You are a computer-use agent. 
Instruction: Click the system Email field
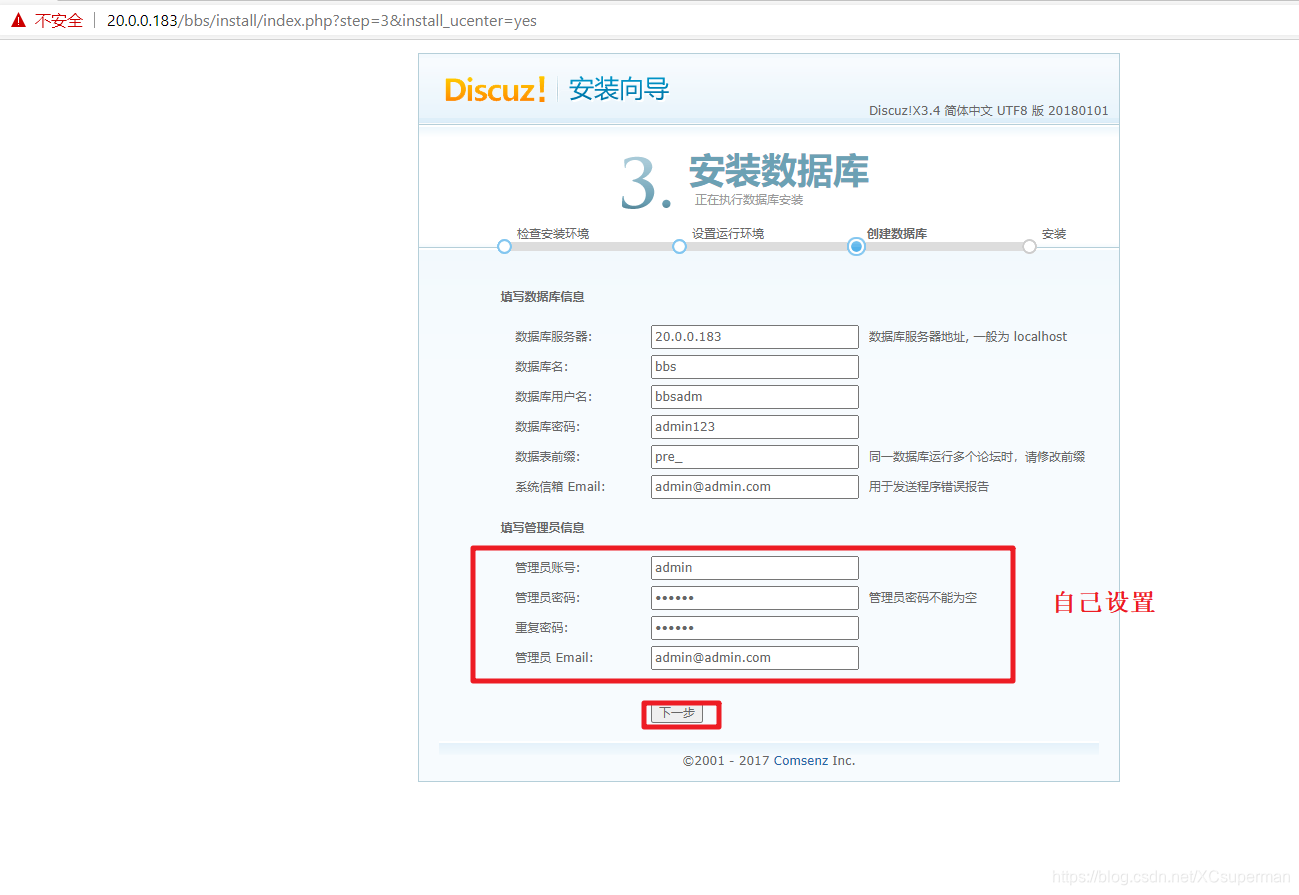click(754, 487)
